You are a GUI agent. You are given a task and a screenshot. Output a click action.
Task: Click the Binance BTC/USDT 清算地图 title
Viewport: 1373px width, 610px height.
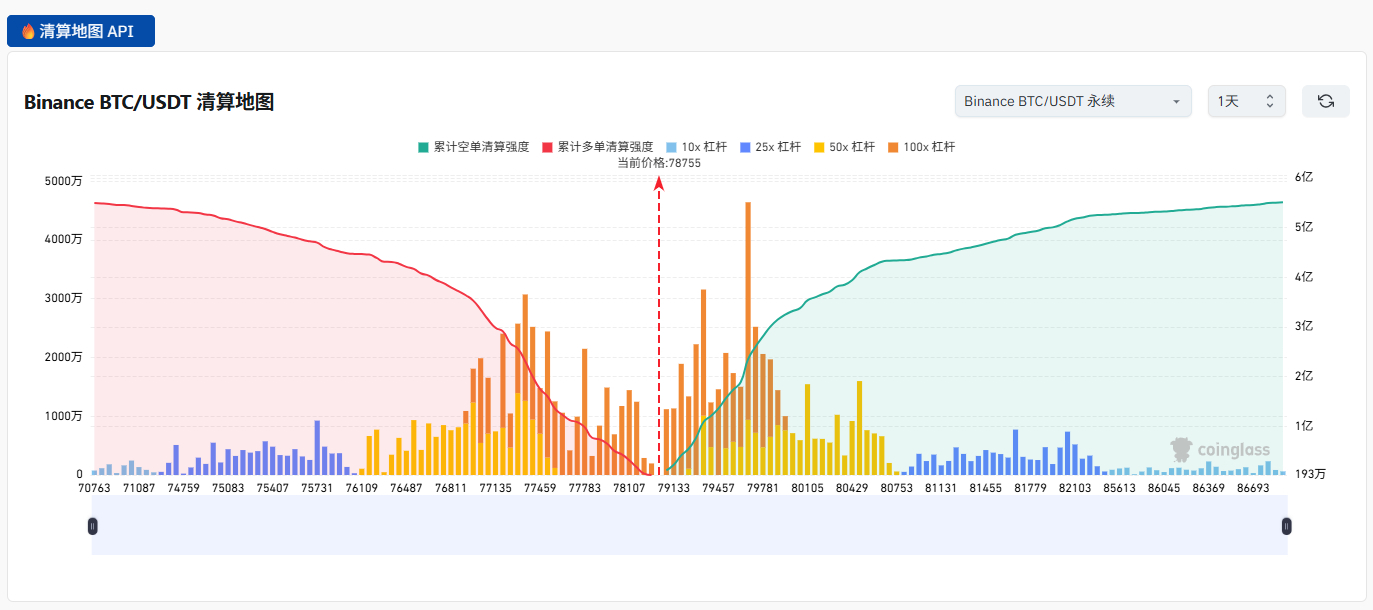(149, 102)
